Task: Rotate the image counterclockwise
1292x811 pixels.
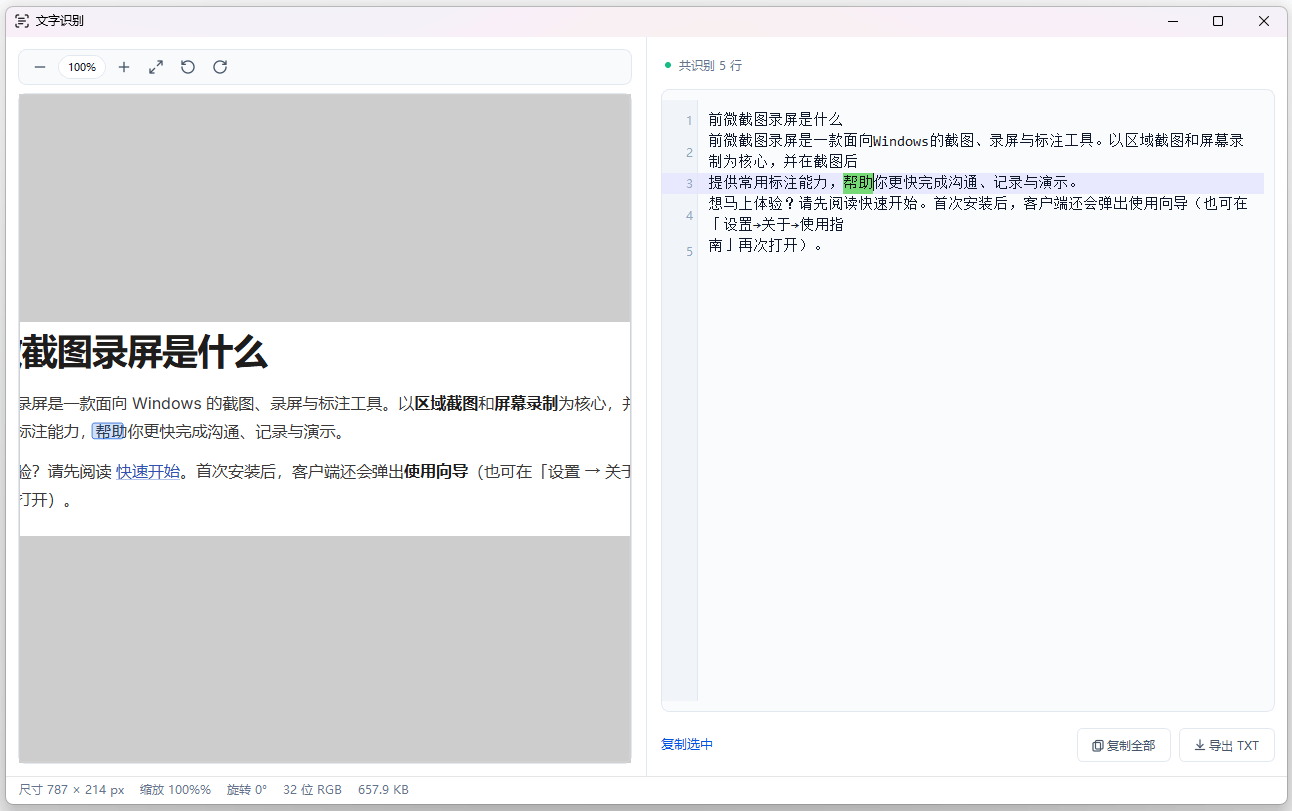Action: click(188, 67)
